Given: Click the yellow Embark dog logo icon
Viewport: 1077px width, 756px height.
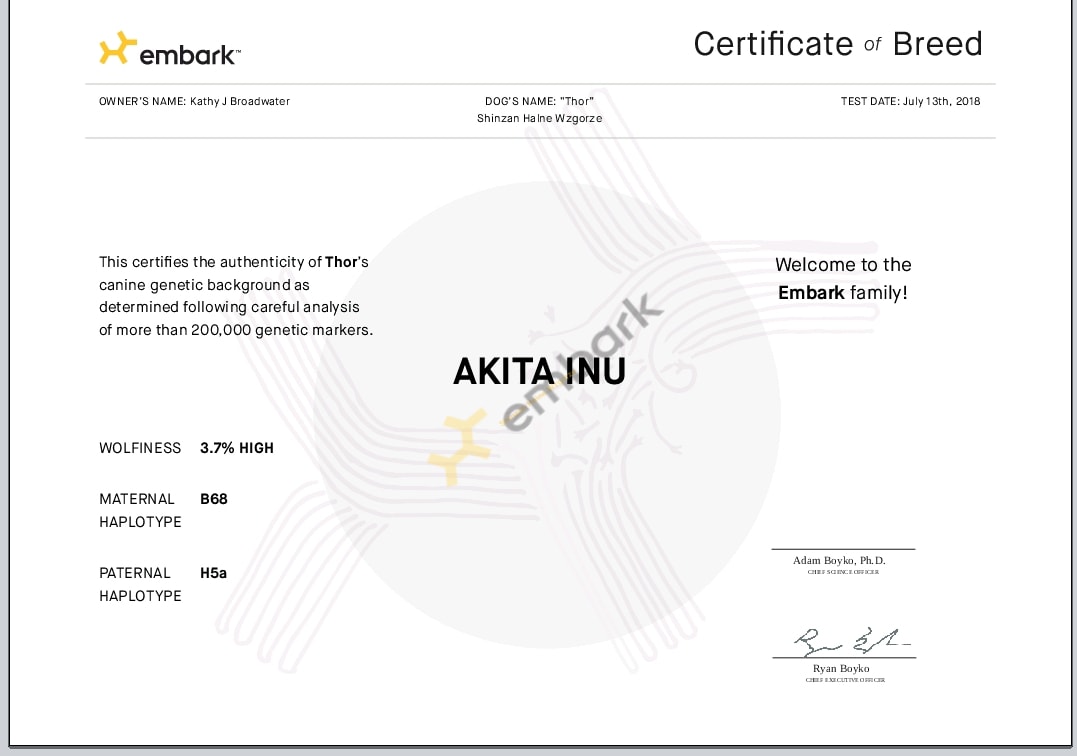Looking at the screenshot, I should coord(117,47).
